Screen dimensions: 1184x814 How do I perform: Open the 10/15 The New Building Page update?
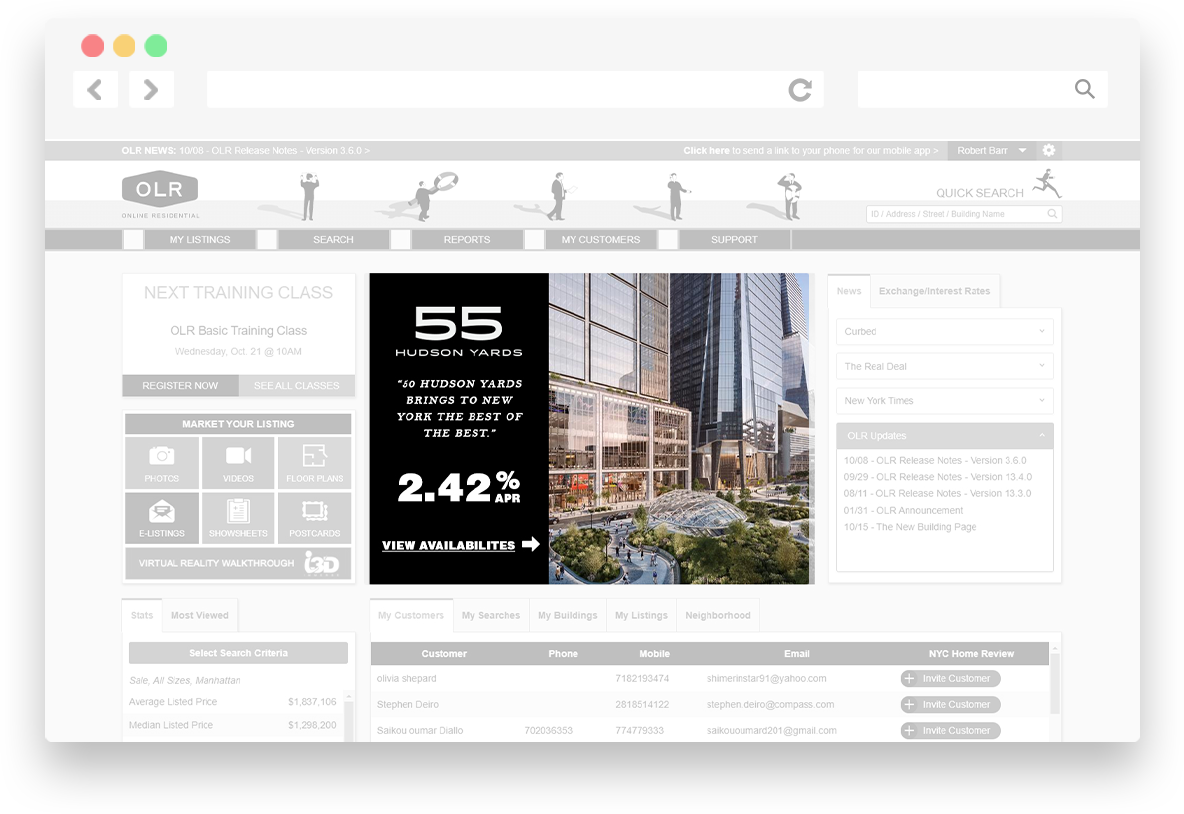[910, 527]
